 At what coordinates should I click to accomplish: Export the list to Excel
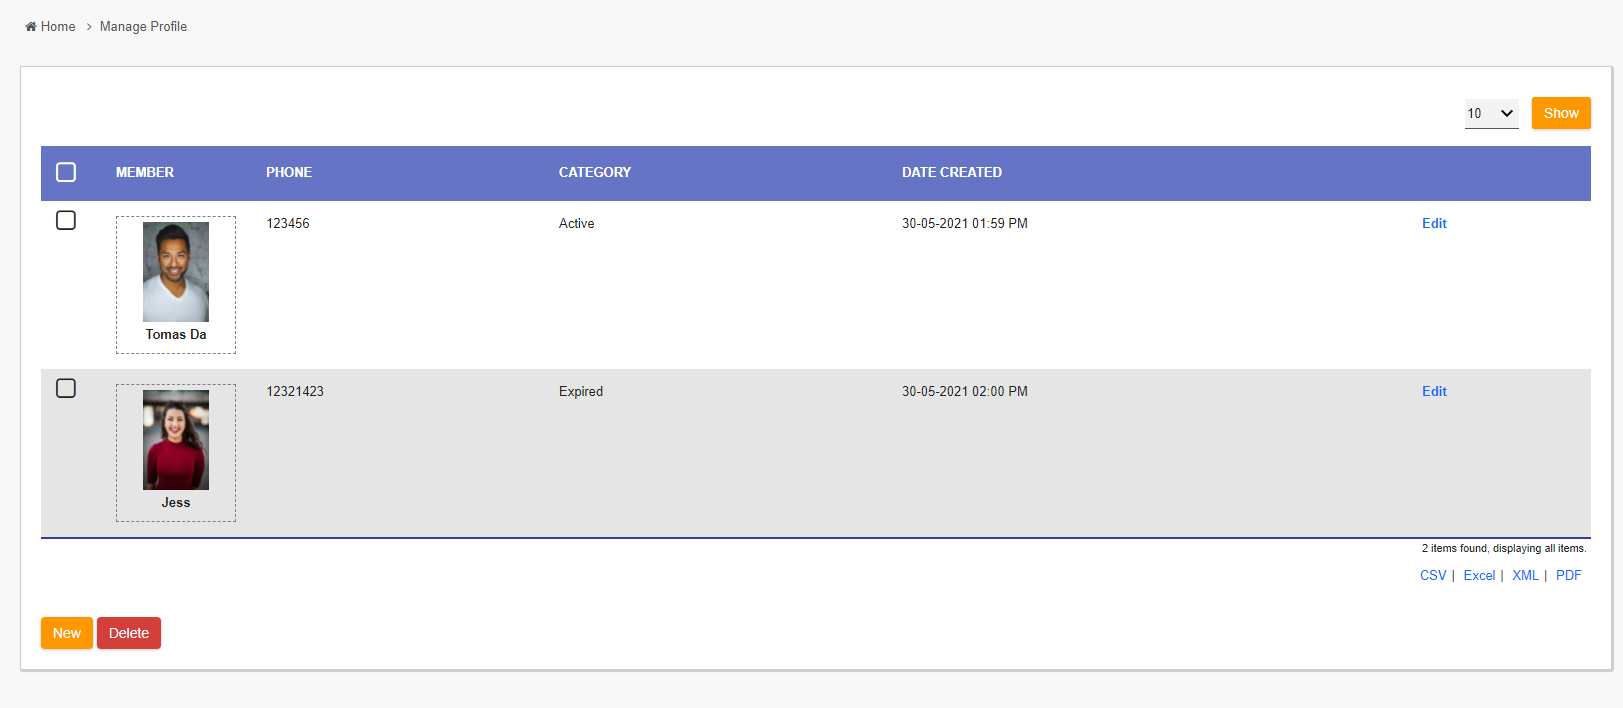pos(1479,575)
